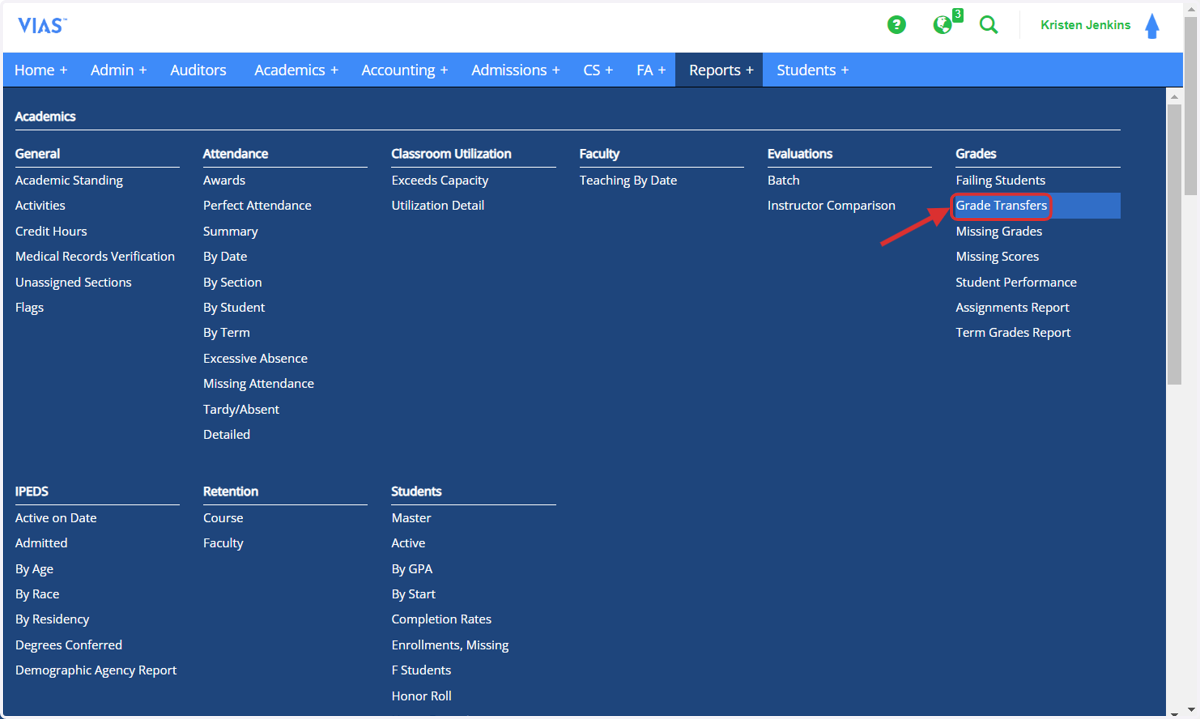Screen dimensions: 1200x719
Task: Open IPEDS By Age report
Action: [34, 569]
